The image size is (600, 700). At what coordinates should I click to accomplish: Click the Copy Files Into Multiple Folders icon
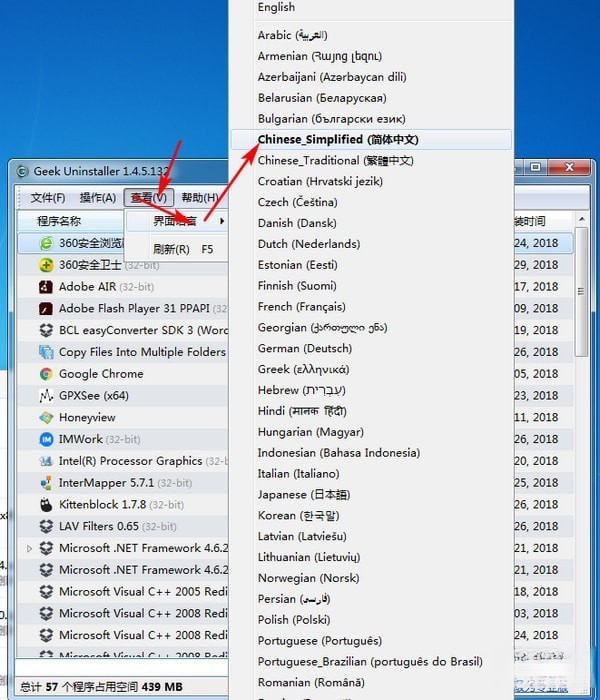(46, 352)
